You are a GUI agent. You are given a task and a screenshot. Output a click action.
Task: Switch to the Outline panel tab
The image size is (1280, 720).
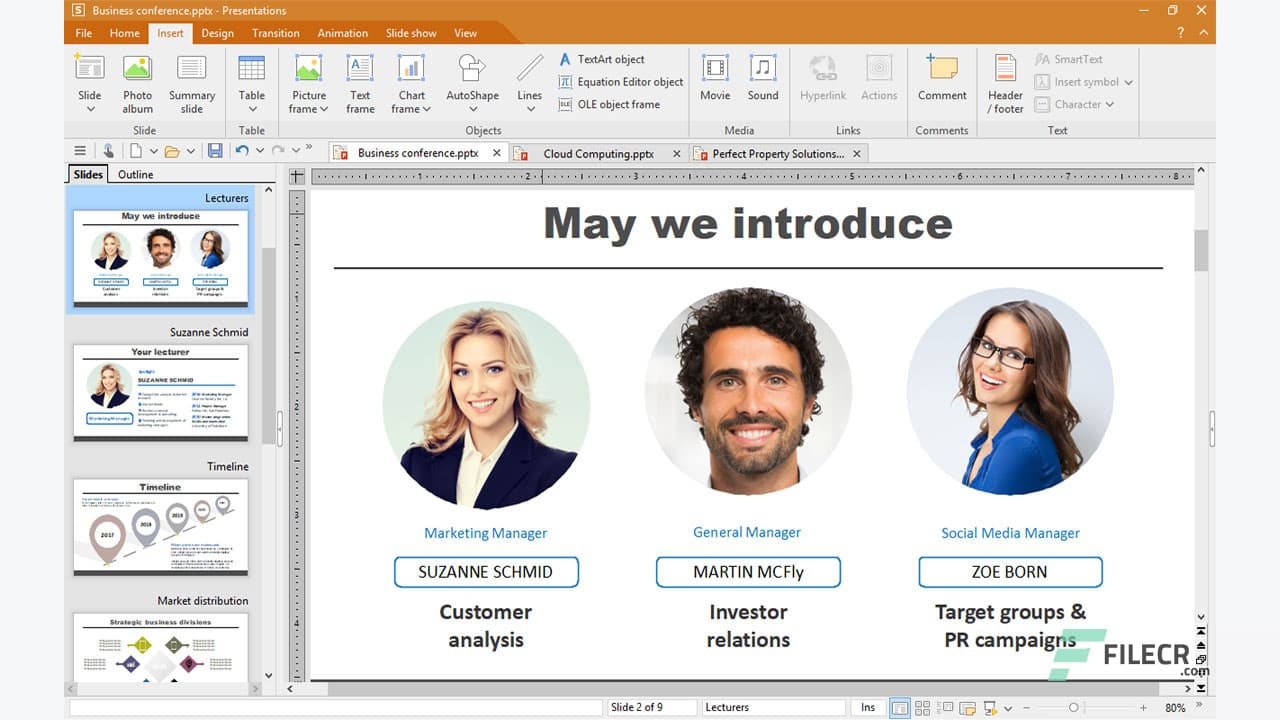coord(135,173)
